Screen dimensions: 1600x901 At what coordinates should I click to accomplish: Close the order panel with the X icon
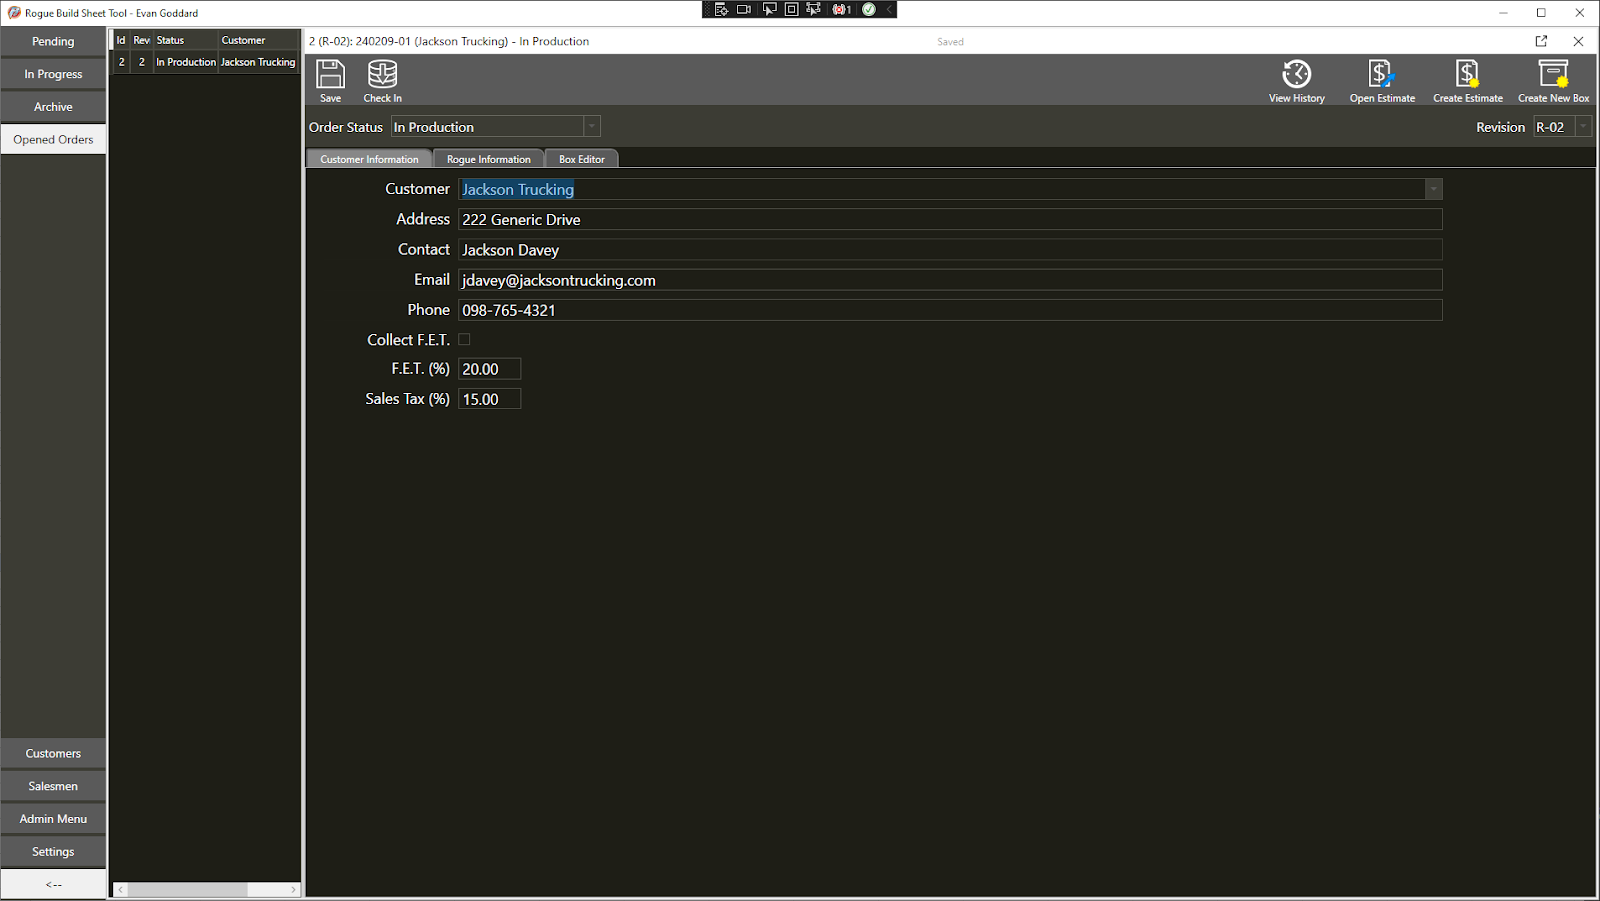pos(1578,41)
